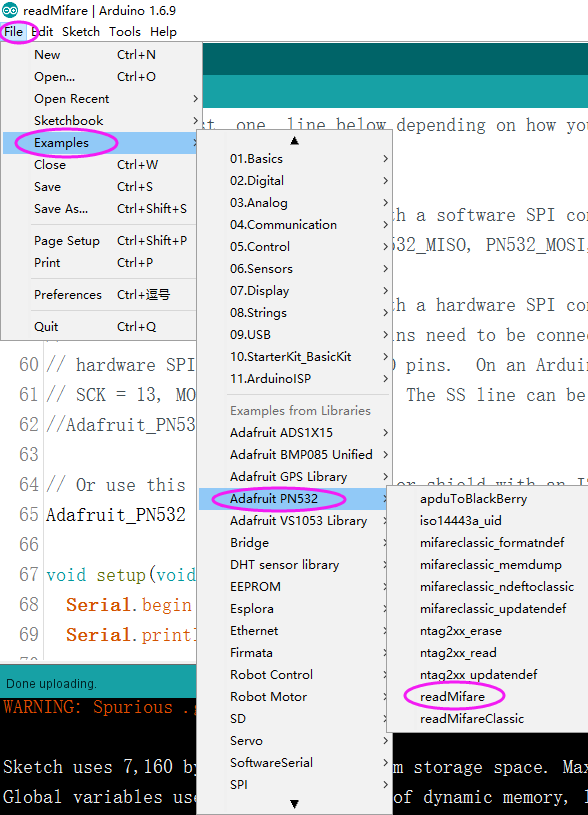Open the File menu

pyautogui.click(x=13, y=32)
